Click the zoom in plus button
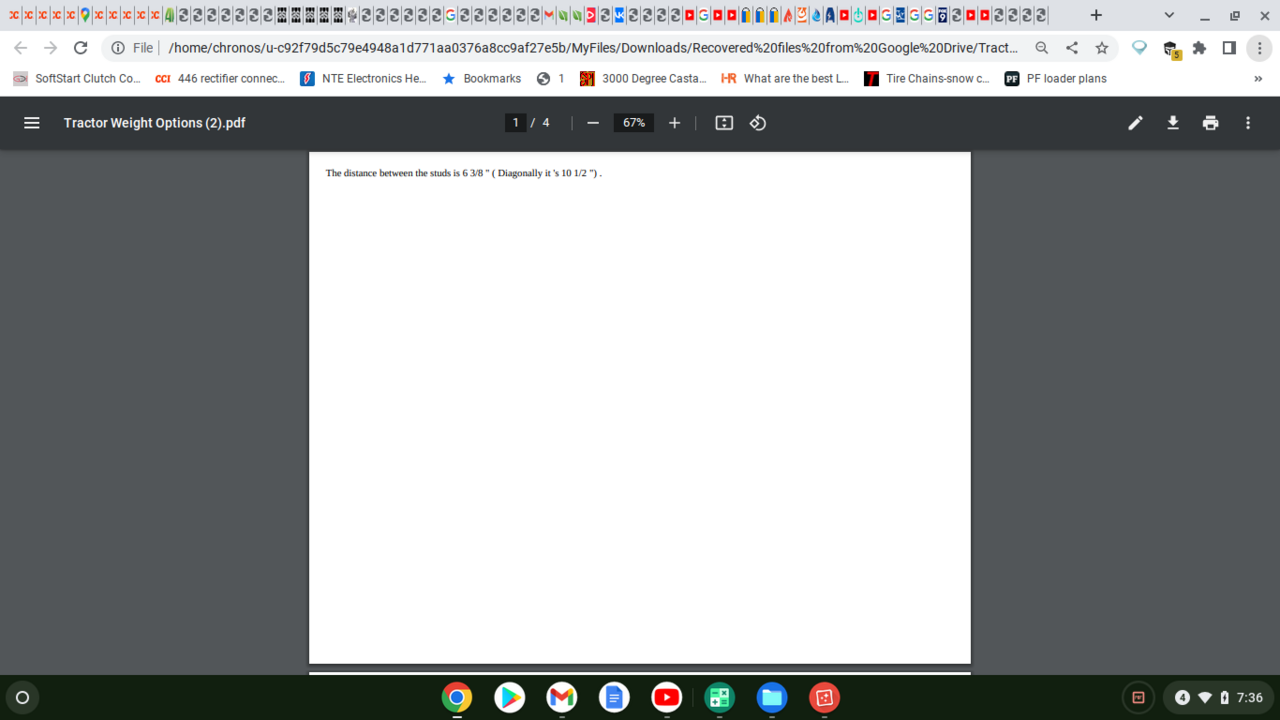The width and height of the screenshot is (1280, 720). (x=674, y=123)
